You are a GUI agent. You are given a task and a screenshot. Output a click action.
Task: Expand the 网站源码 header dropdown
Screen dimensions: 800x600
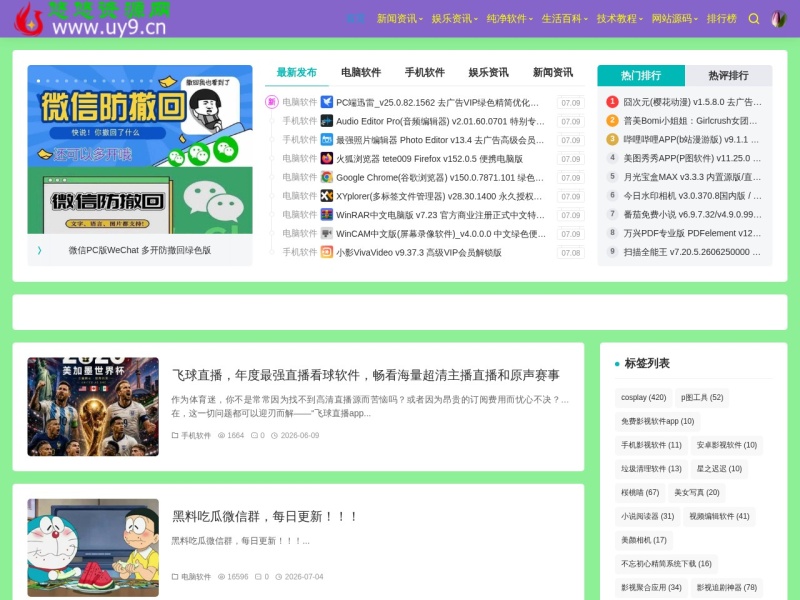674,19
